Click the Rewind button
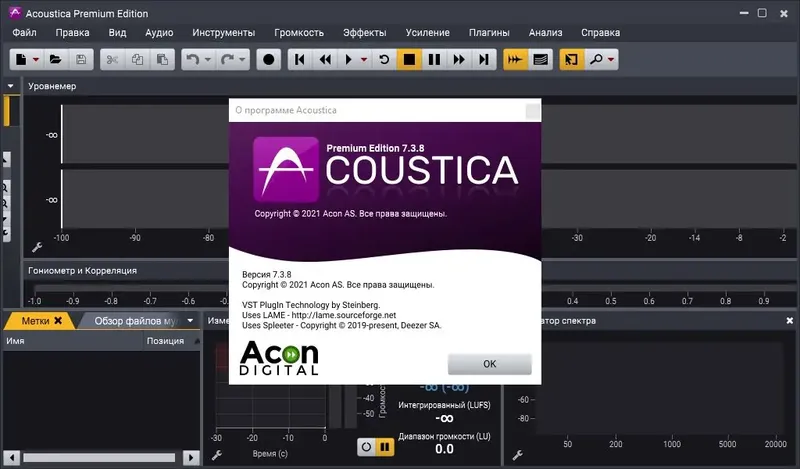 (x=325, y=60)
